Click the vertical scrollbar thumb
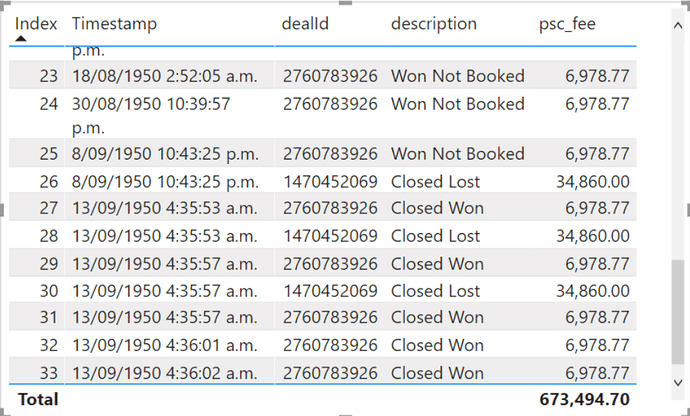The width and height of the screenshot is (690, 416). [x=678, y=312]
